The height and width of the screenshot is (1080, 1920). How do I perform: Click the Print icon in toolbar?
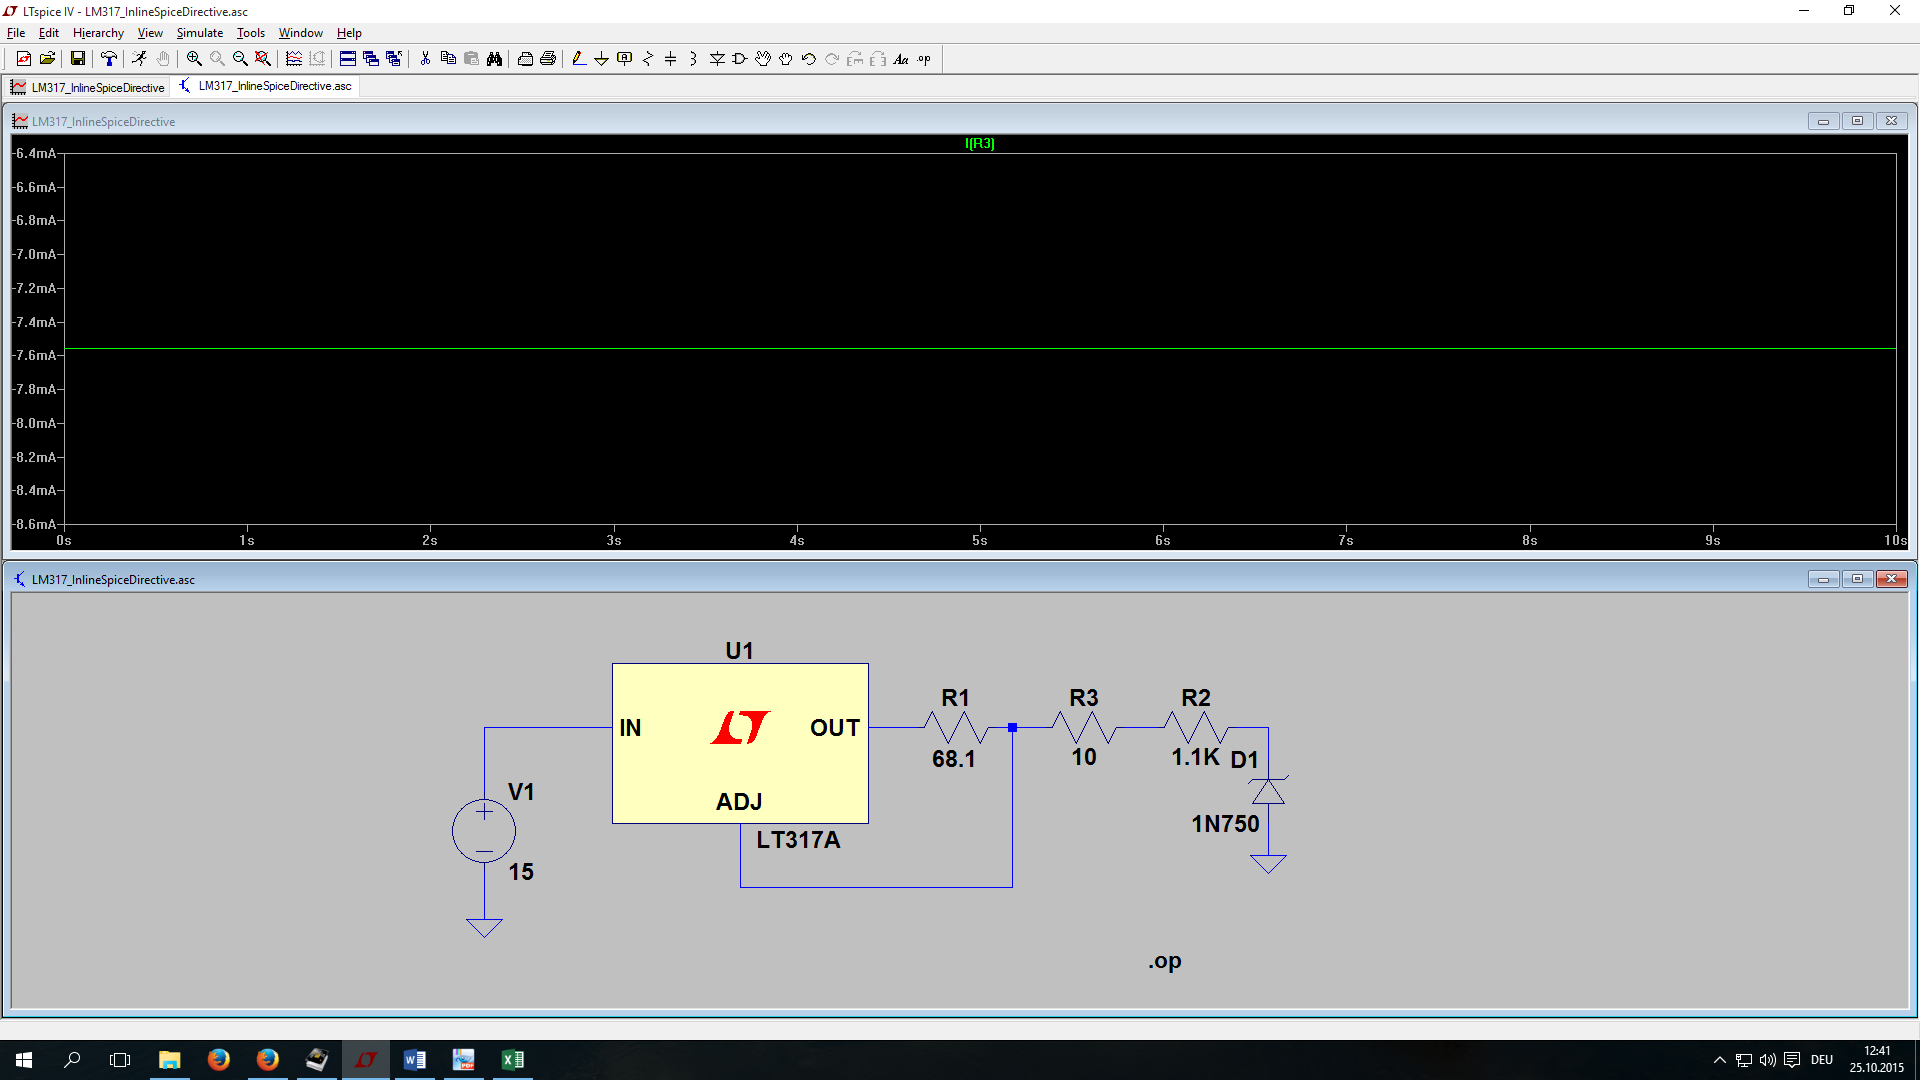(548, 59)
